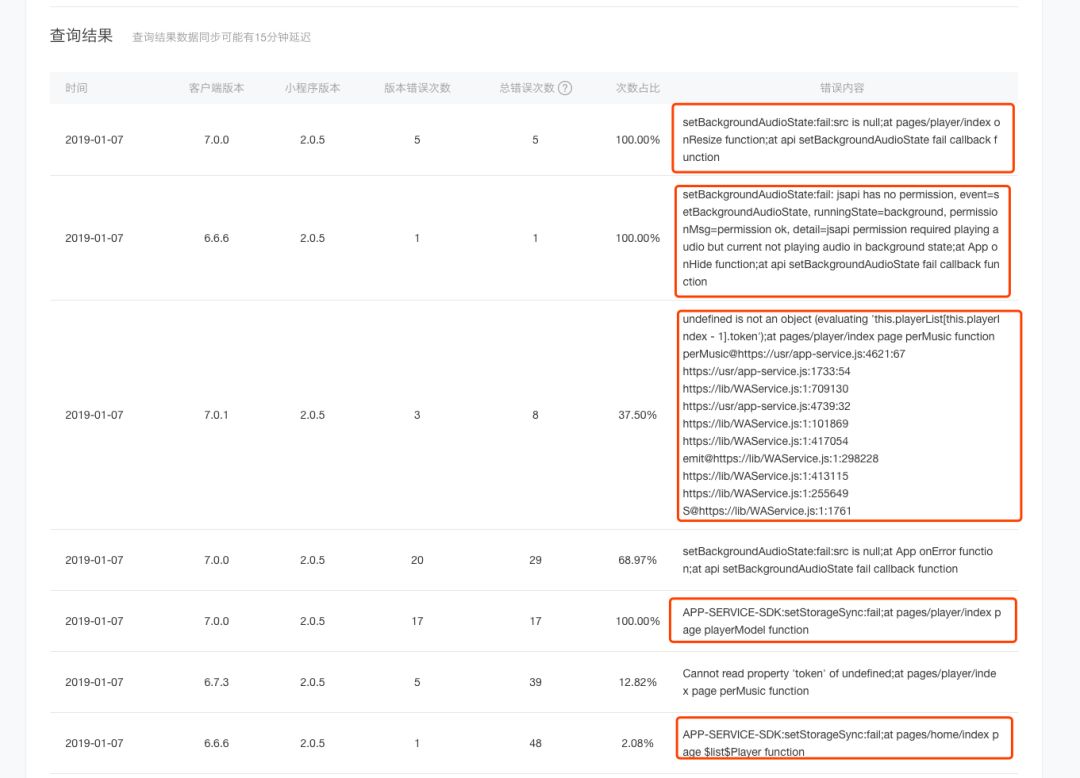
Task: Select client version 6.6.6 in the 2.08% row
Action: click(216, 744)
